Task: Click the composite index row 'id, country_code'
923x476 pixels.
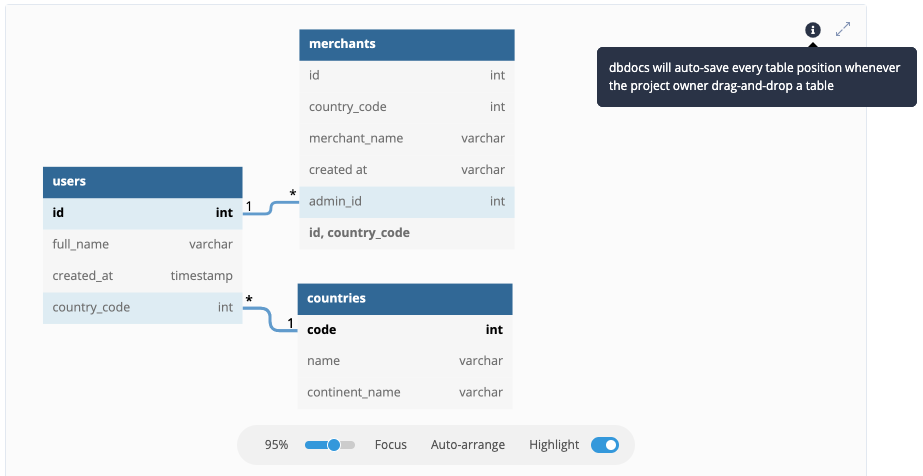Action: point(407,233)
